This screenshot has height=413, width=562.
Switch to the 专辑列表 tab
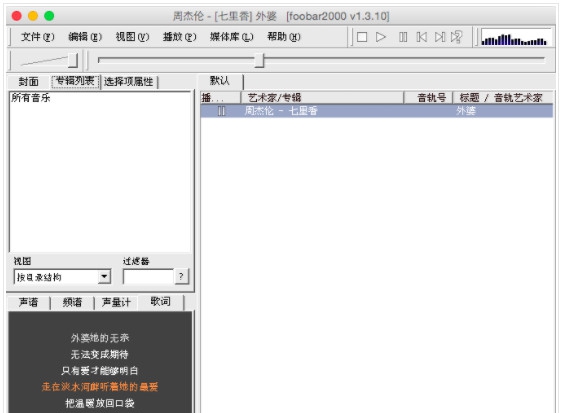pos(75,81)
